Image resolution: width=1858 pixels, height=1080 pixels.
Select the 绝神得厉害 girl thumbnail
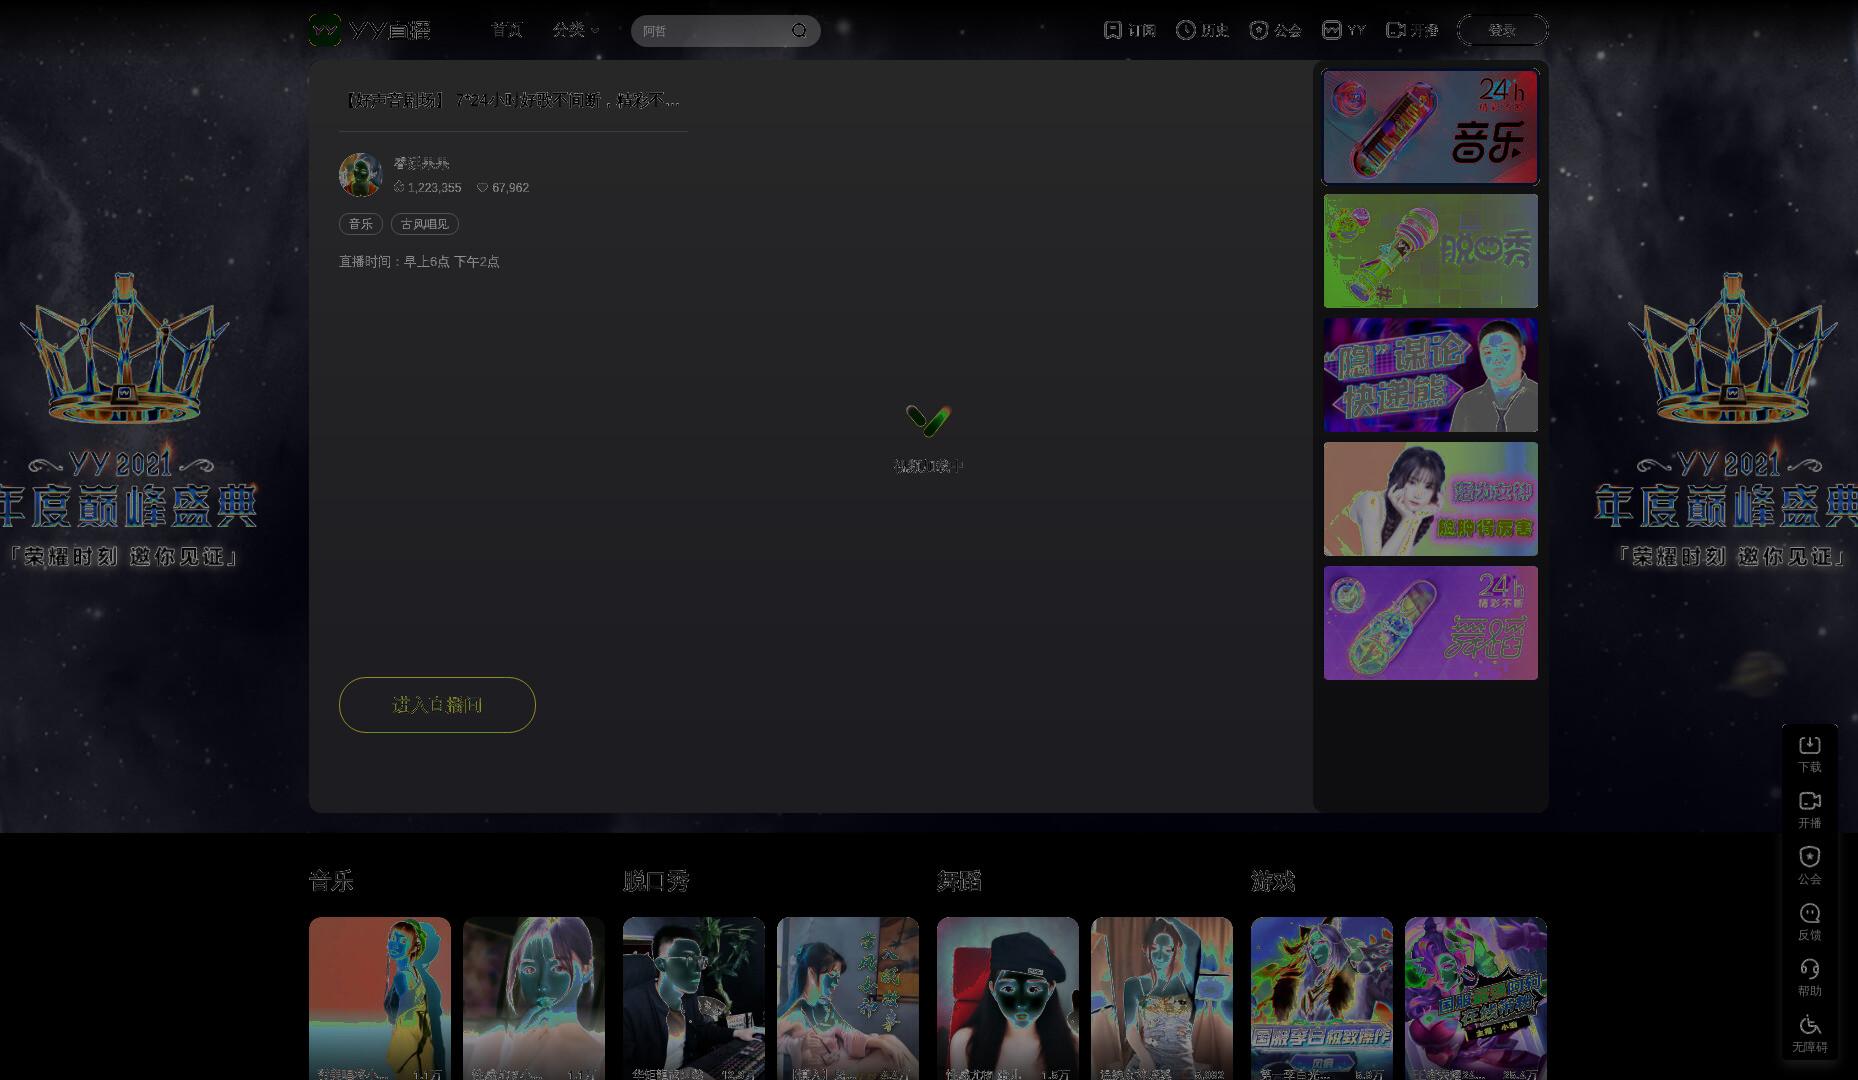click(1431, 499)
